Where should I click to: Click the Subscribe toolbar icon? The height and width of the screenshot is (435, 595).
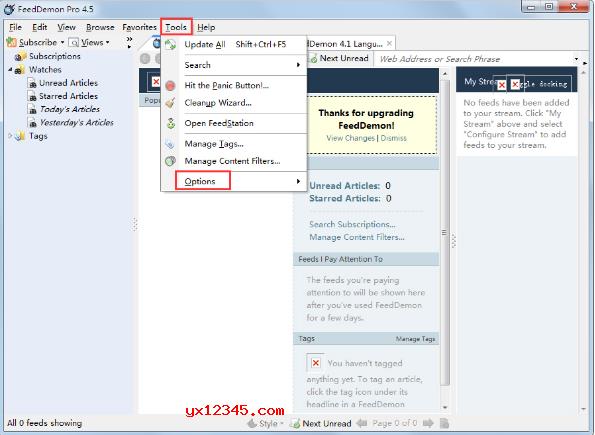pos(12,42)
